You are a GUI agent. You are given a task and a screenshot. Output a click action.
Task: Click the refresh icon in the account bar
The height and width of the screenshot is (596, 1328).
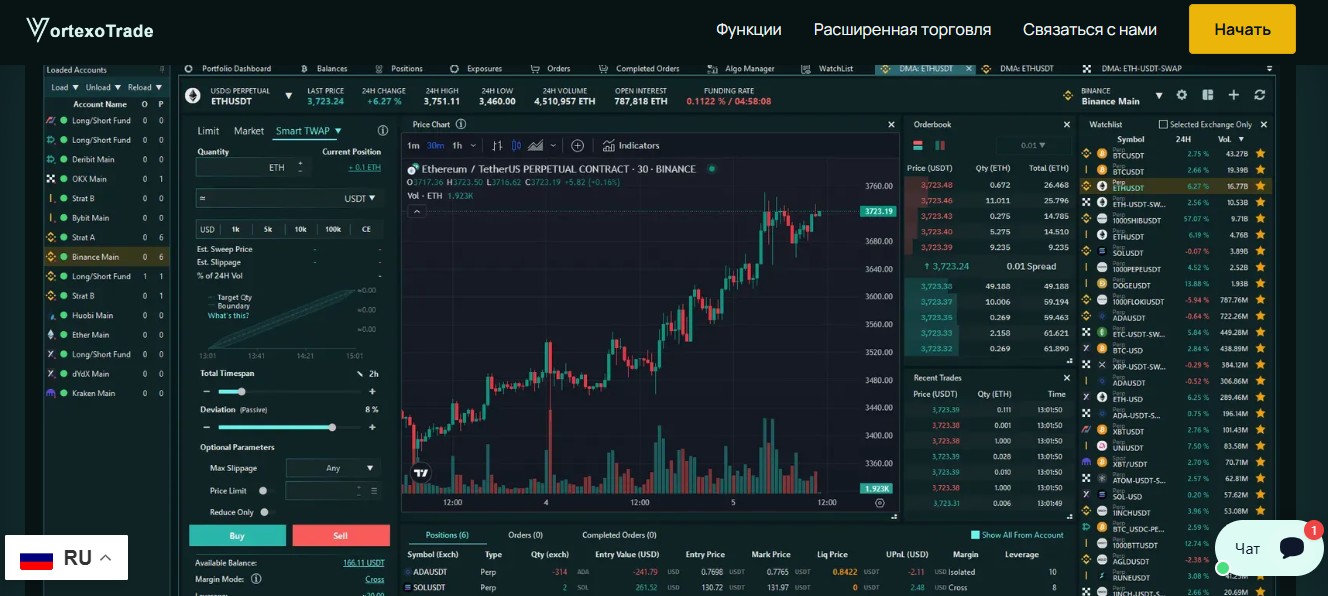coord(1260,95)
